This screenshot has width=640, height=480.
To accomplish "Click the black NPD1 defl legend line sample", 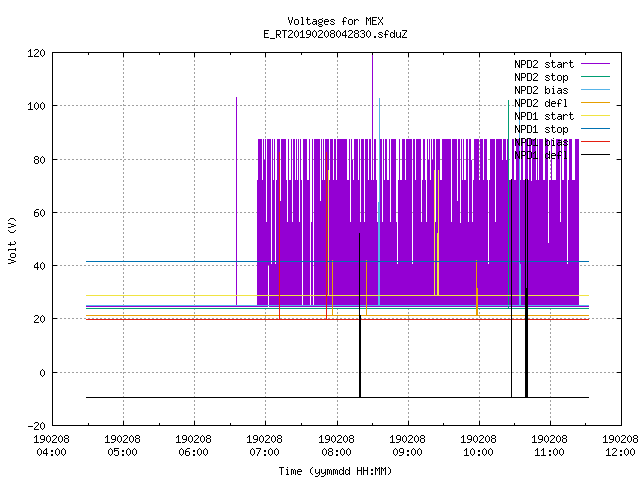I will tap(595, 155).
